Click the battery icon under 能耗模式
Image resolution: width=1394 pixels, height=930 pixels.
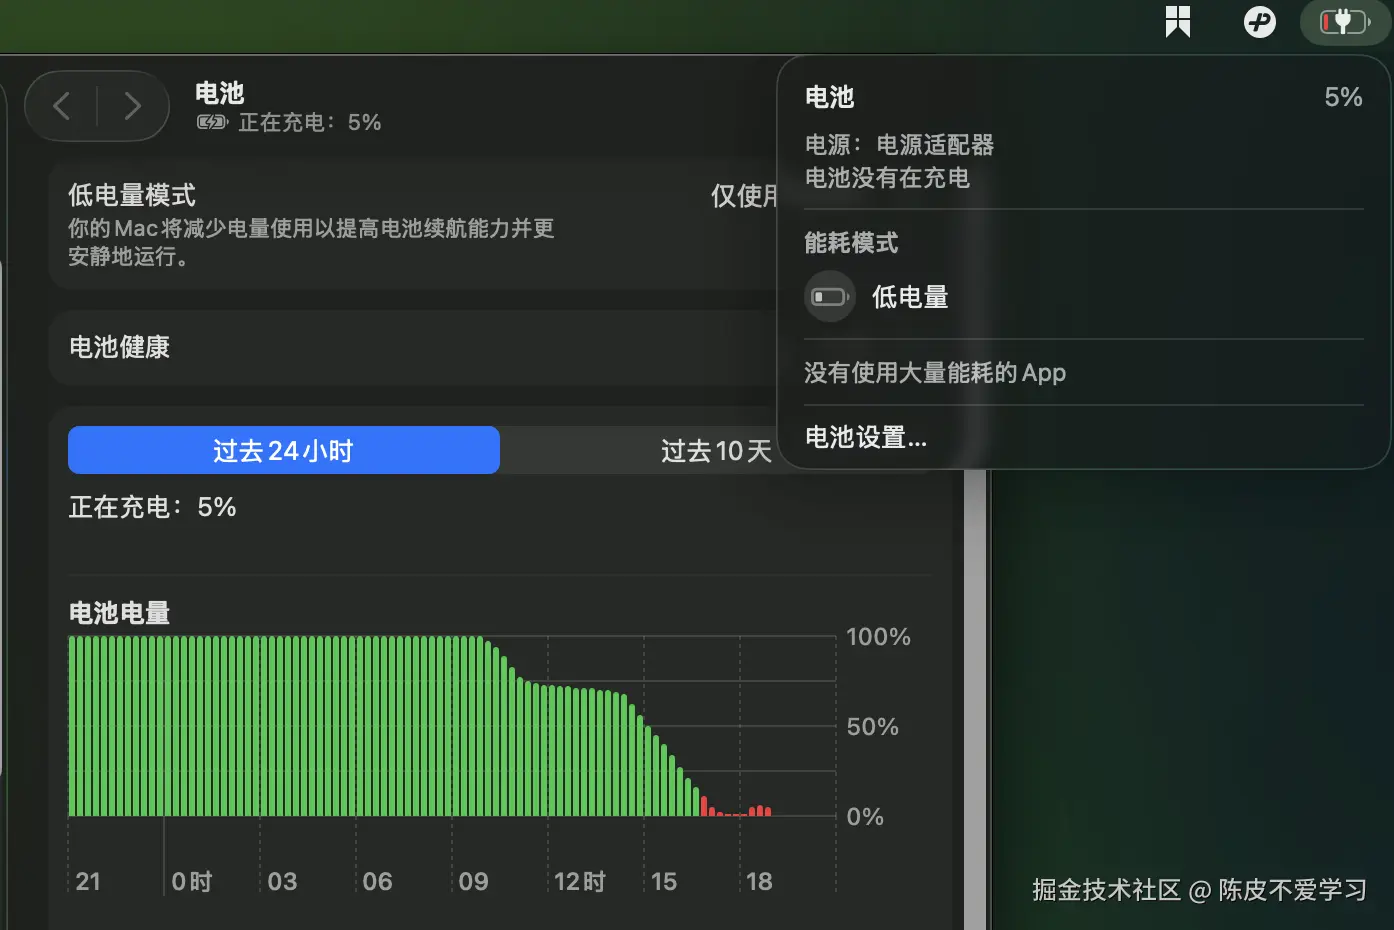coord(829,296)
